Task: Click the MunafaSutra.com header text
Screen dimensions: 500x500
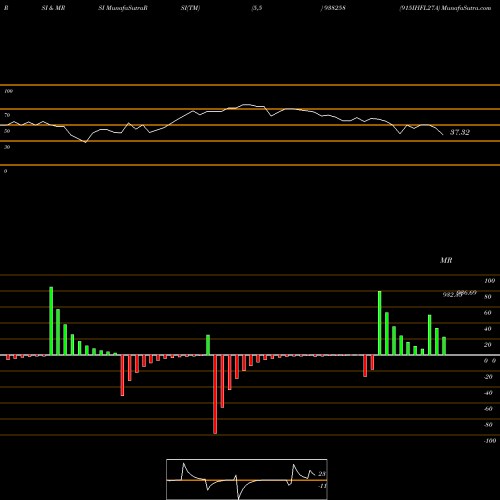Action: tap(466, 8)
